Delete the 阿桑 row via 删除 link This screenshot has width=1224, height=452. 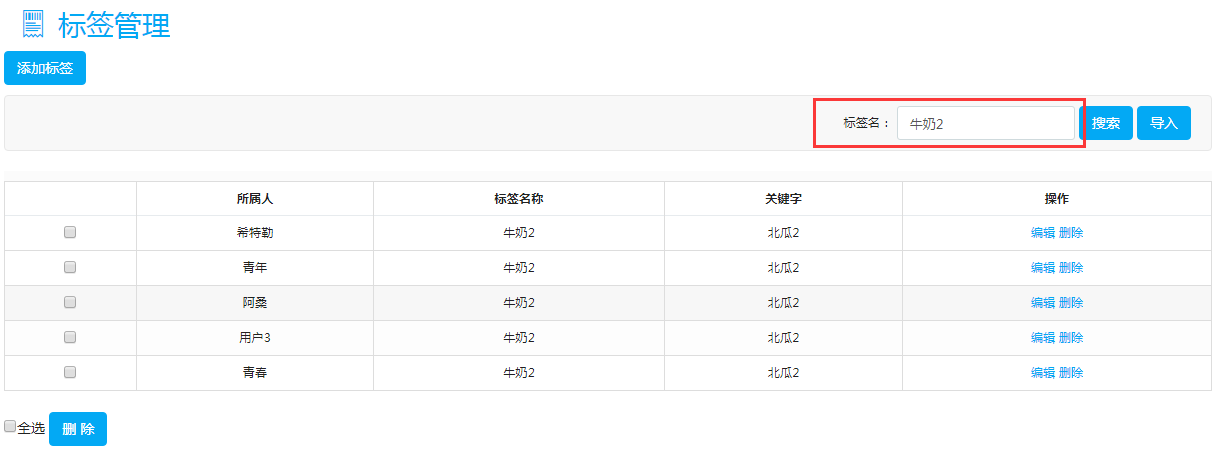1071,303
